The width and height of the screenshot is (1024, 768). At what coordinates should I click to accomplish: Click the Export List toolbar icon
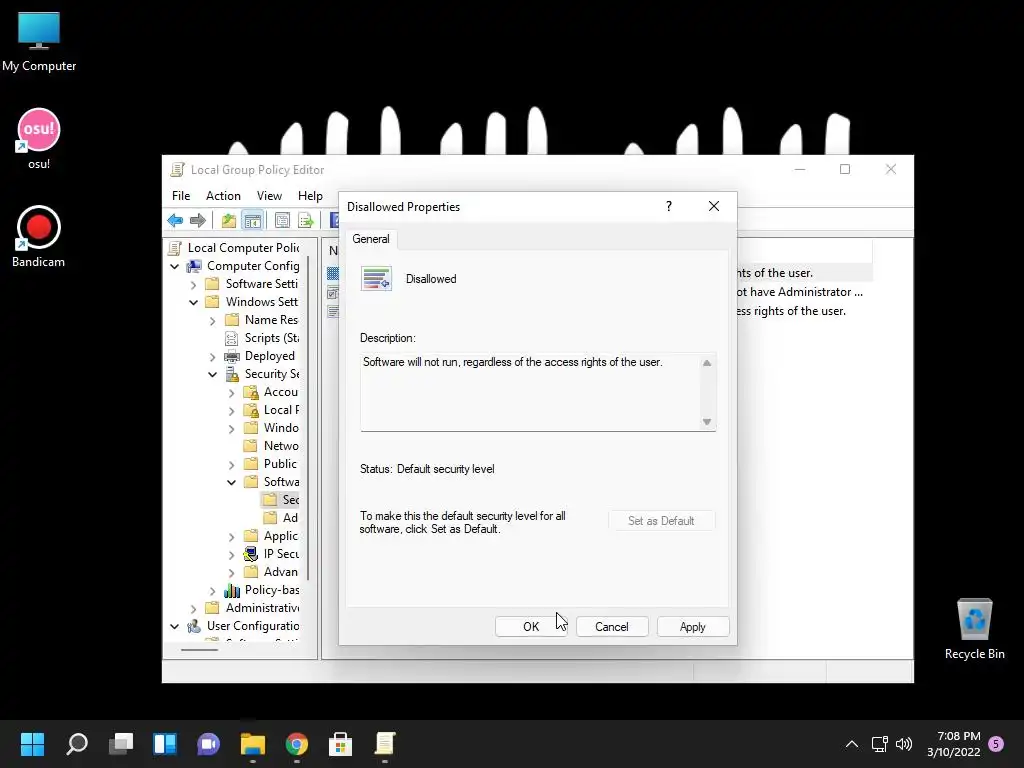click(306, 221)
